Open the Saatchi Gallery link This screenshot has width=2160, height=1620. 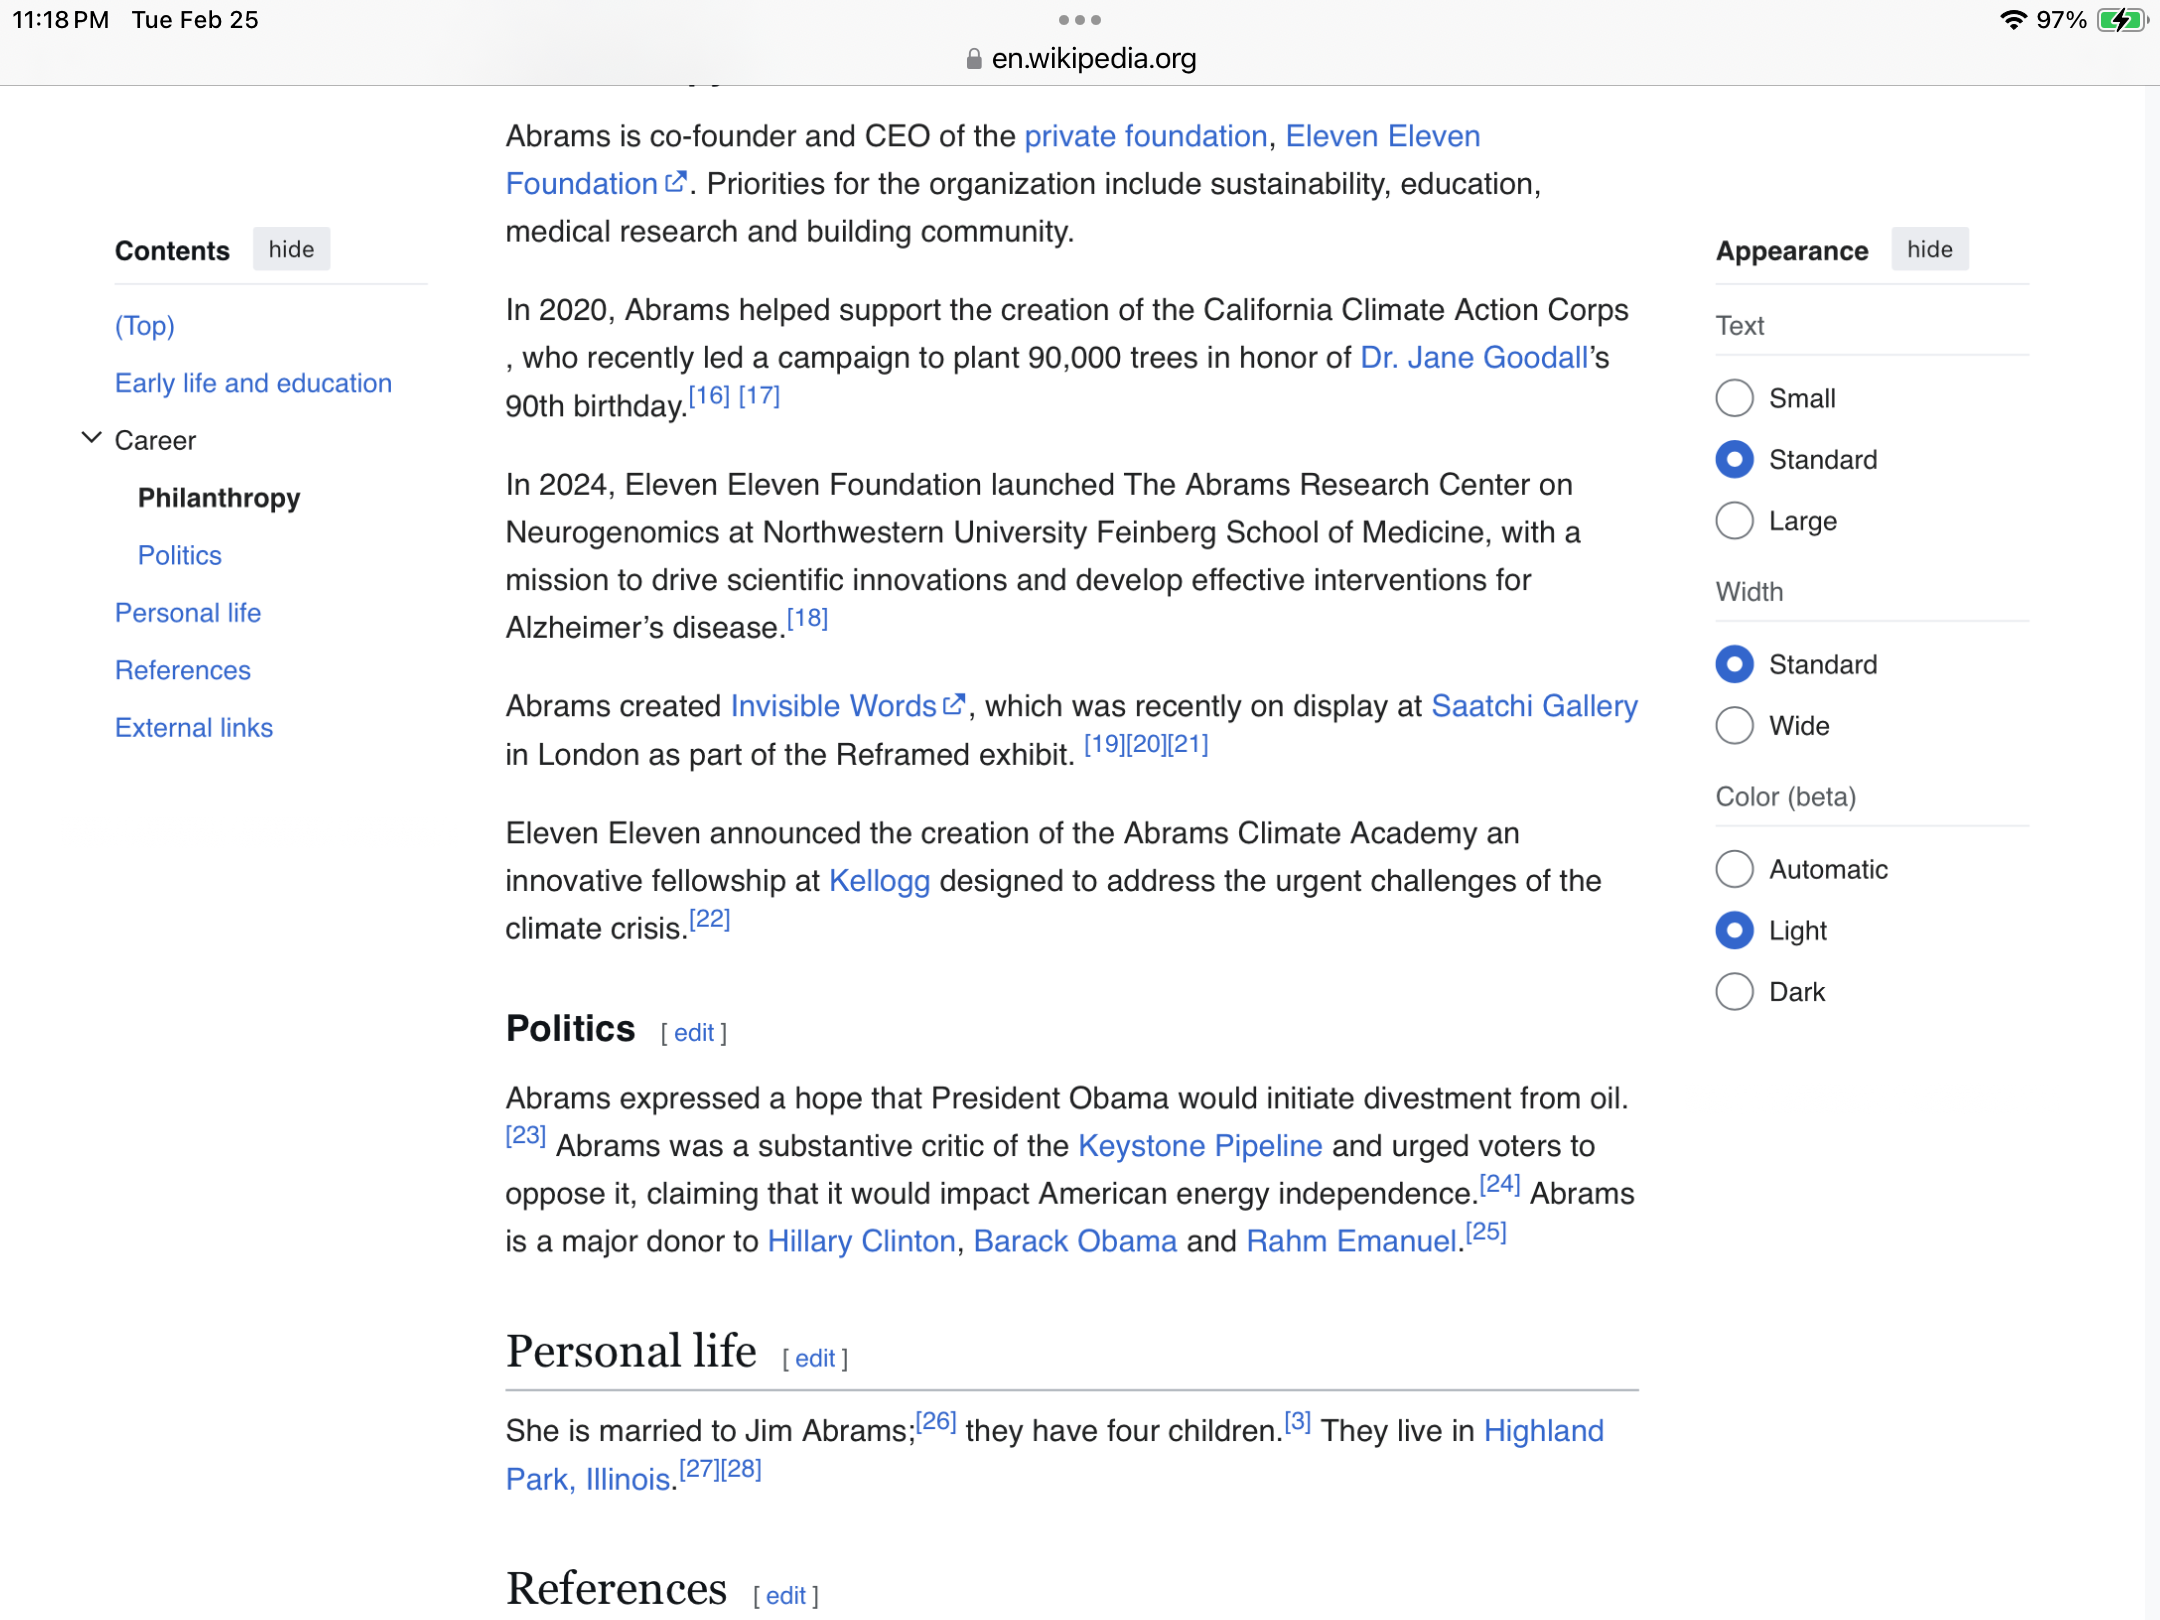click(1534, 706)
